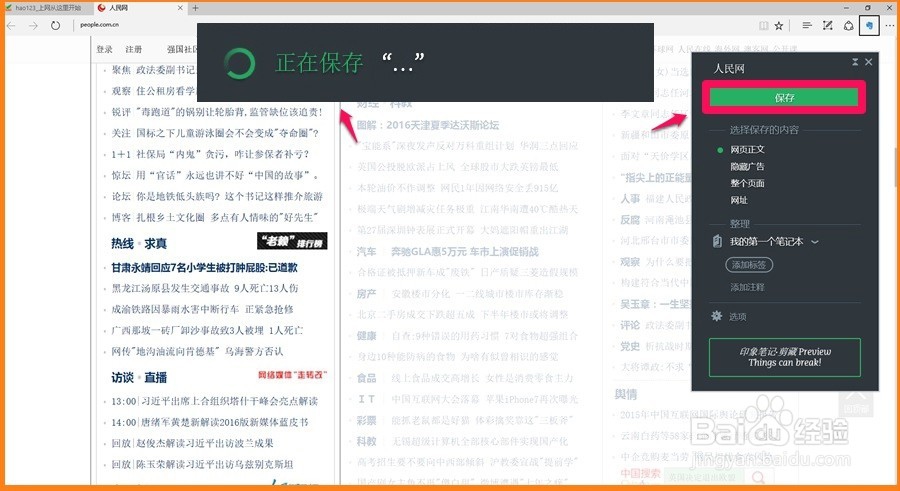This screenshot has width=900, height=491.
Task: Open 广西那坡一砖厂卸沙事故 news link
Action: coord(207,330)
